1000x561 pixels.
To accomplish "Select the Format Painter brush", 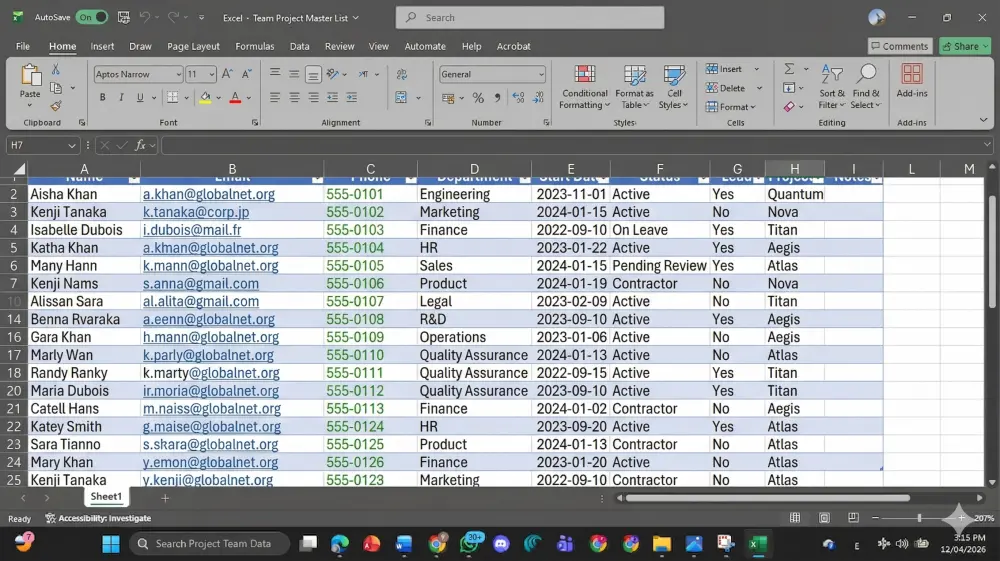I will pos(56,106).
